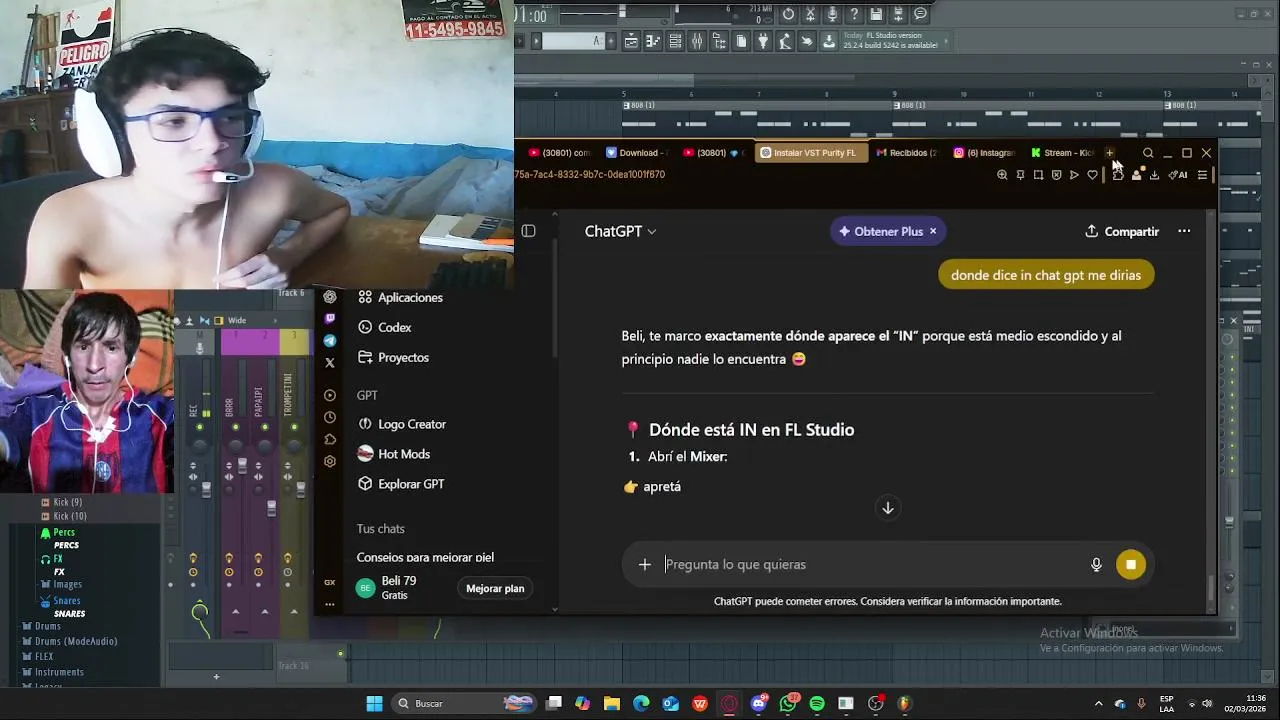1280x720 pixels.
Task: Click the zoom magnifier icon in the address bar
Action: (x=1002, y=175)
